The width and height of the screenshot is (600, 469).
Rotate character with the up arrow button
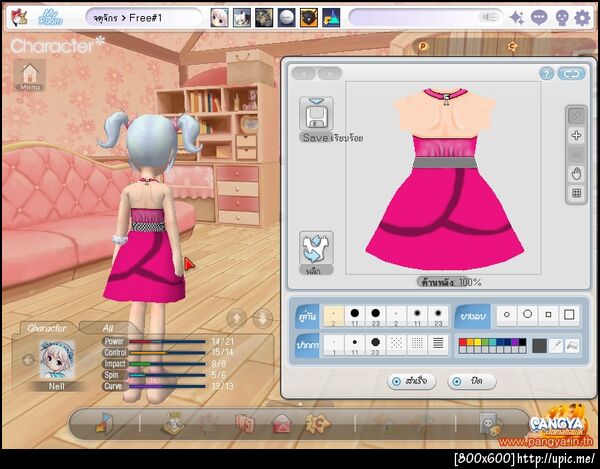(x=236, y=318)
